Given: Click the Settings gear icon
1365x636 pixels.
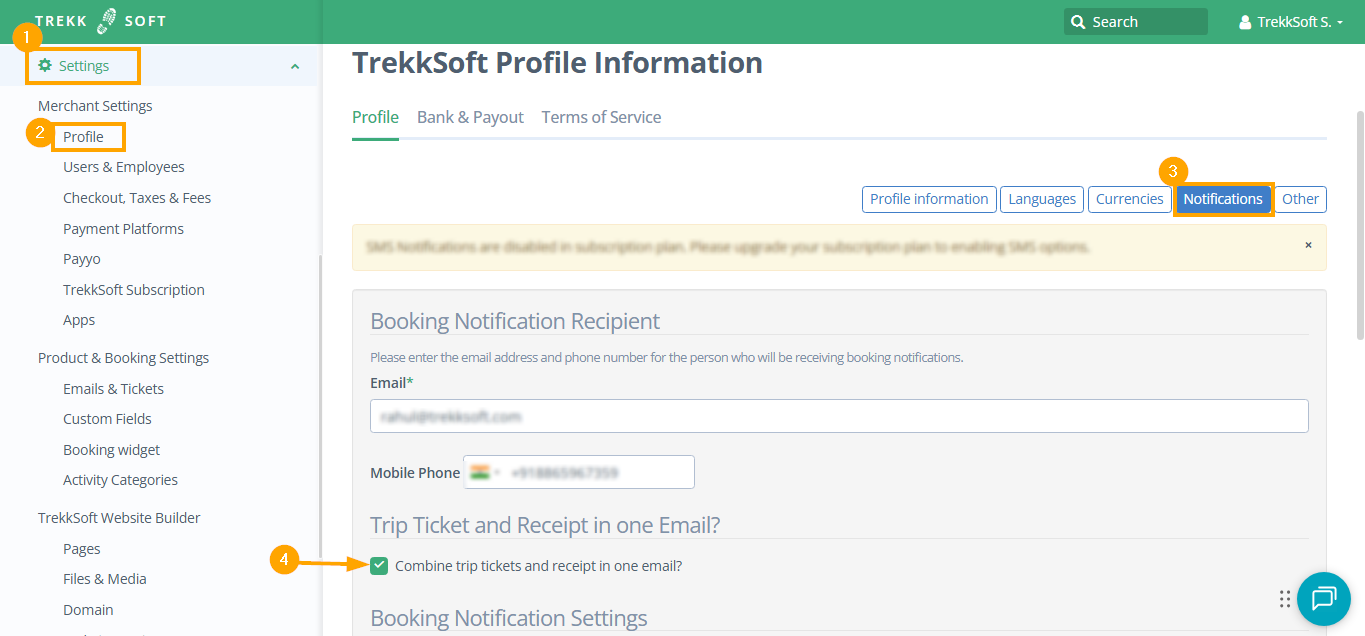Looking at the screenshot, I should [x=45, y=66].
